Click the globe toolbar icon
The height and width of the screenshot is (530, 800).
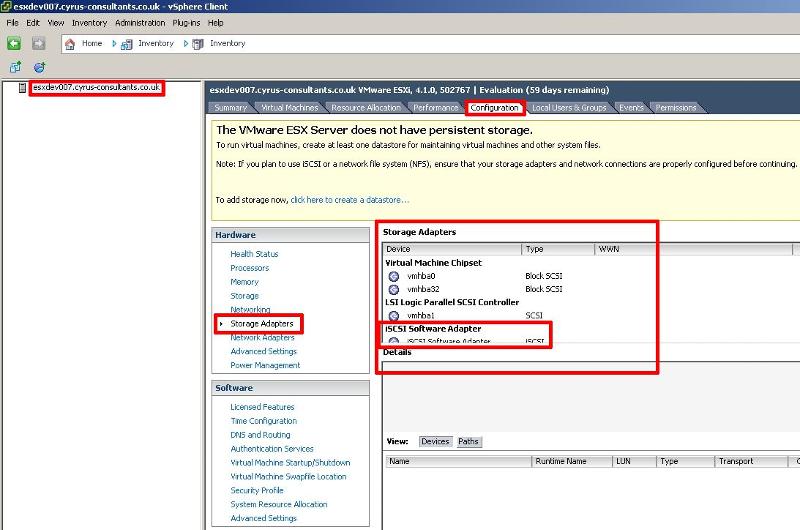click(39, 67)
